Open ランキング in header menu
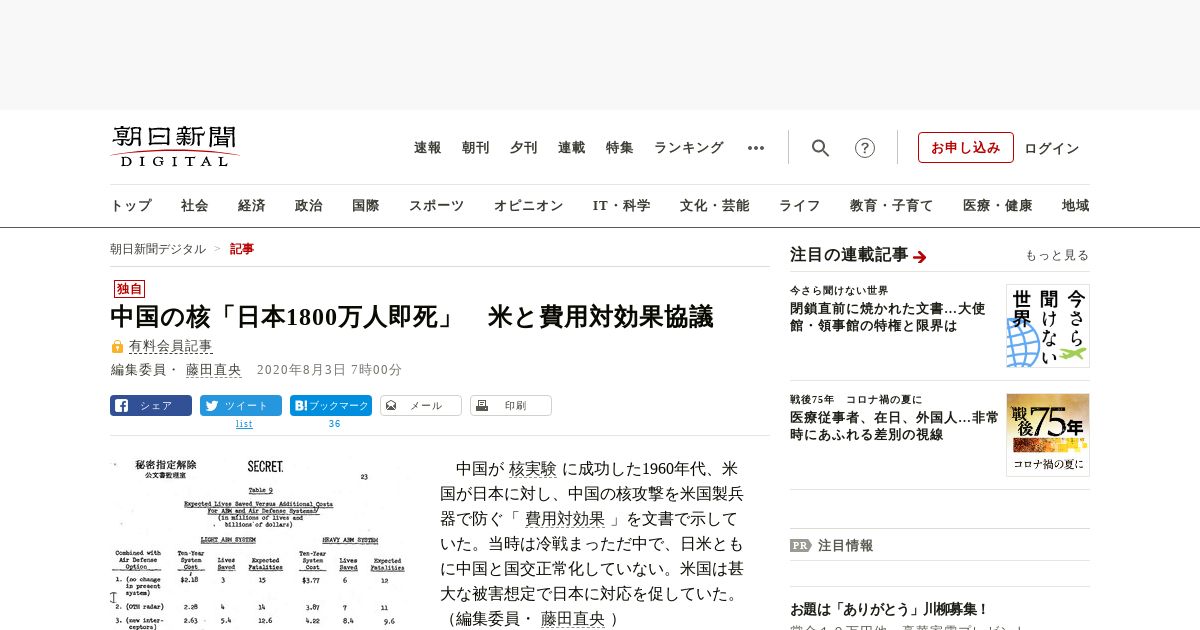The image size is (1200, 630). pos(689,148)
